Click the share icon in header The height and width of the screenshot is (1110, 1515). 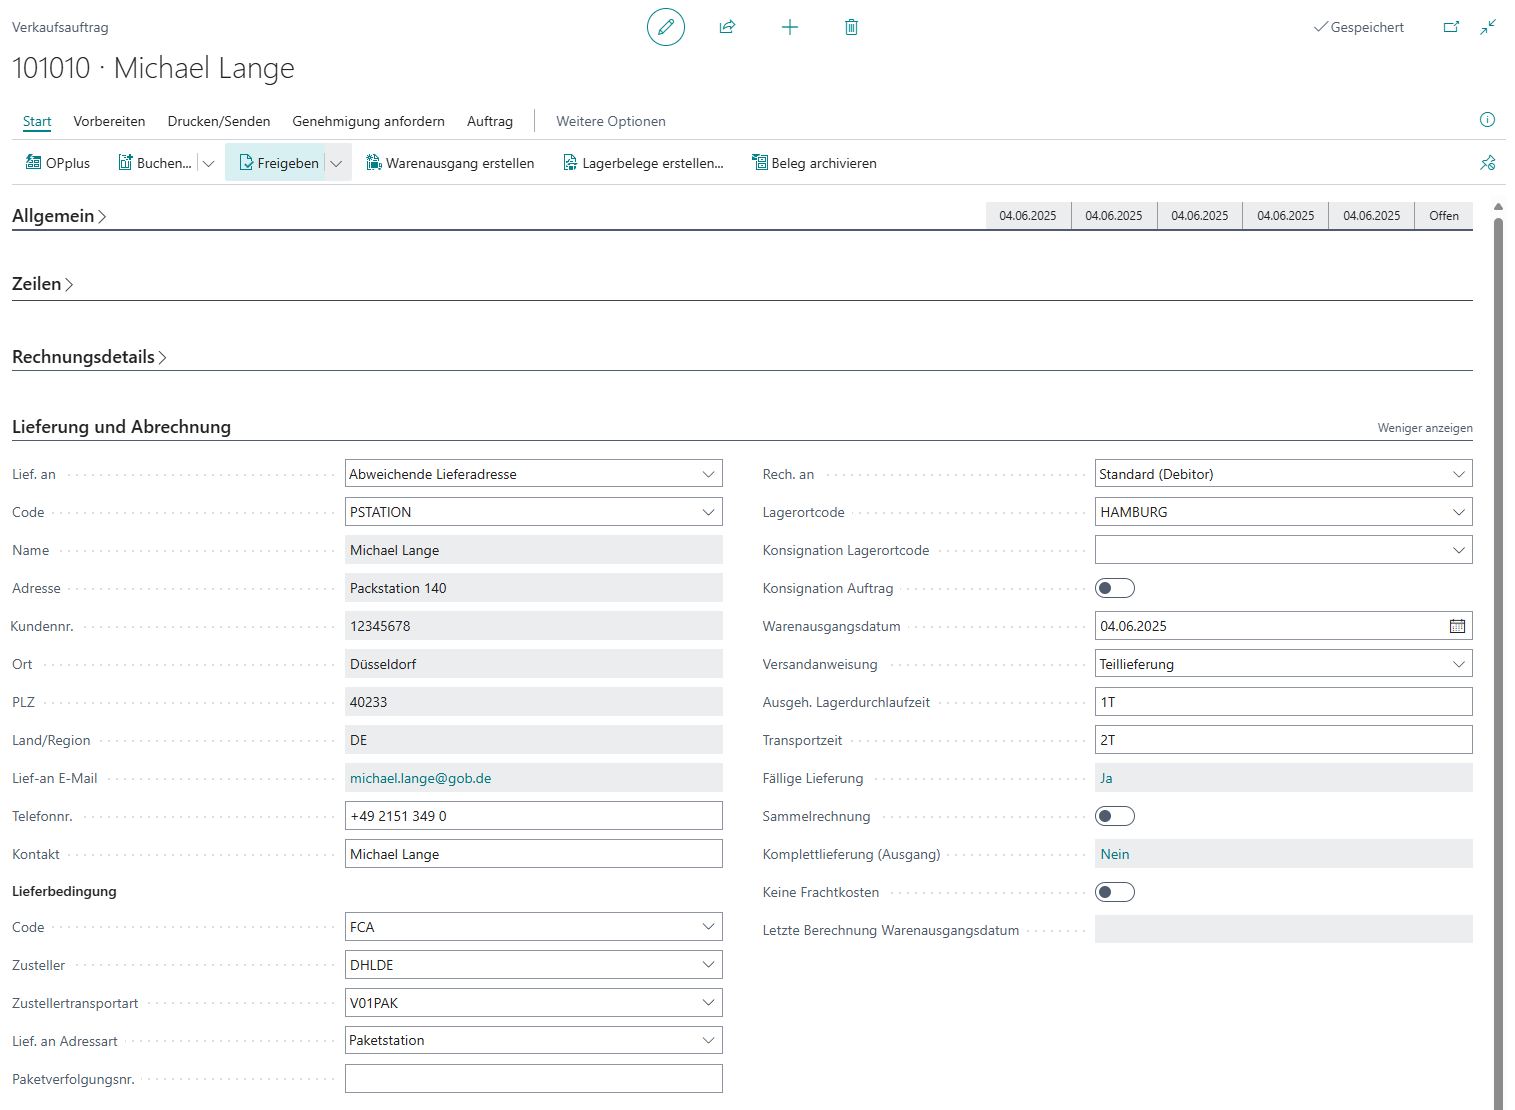727,27
